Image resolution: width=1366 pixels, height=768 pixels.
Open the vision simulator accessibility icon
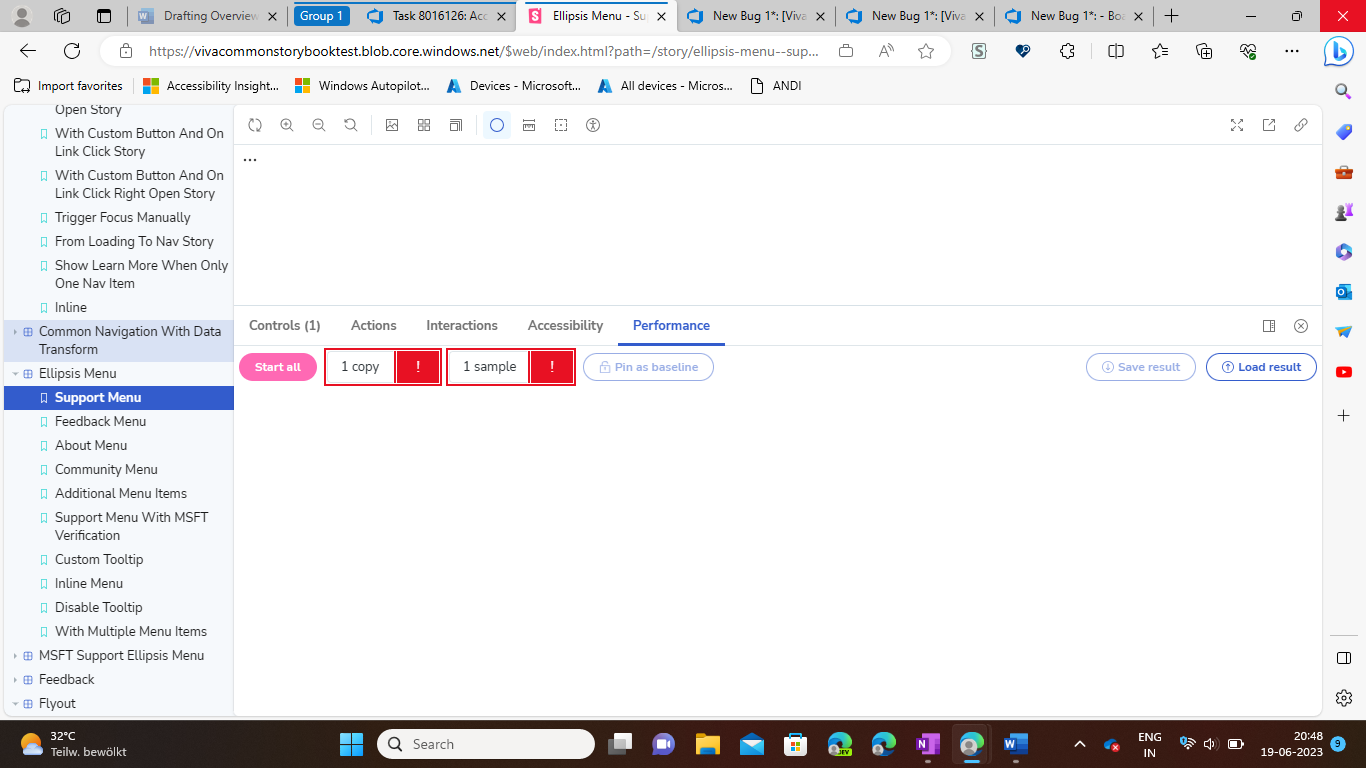pyautogui.click(x=593, y=125)
